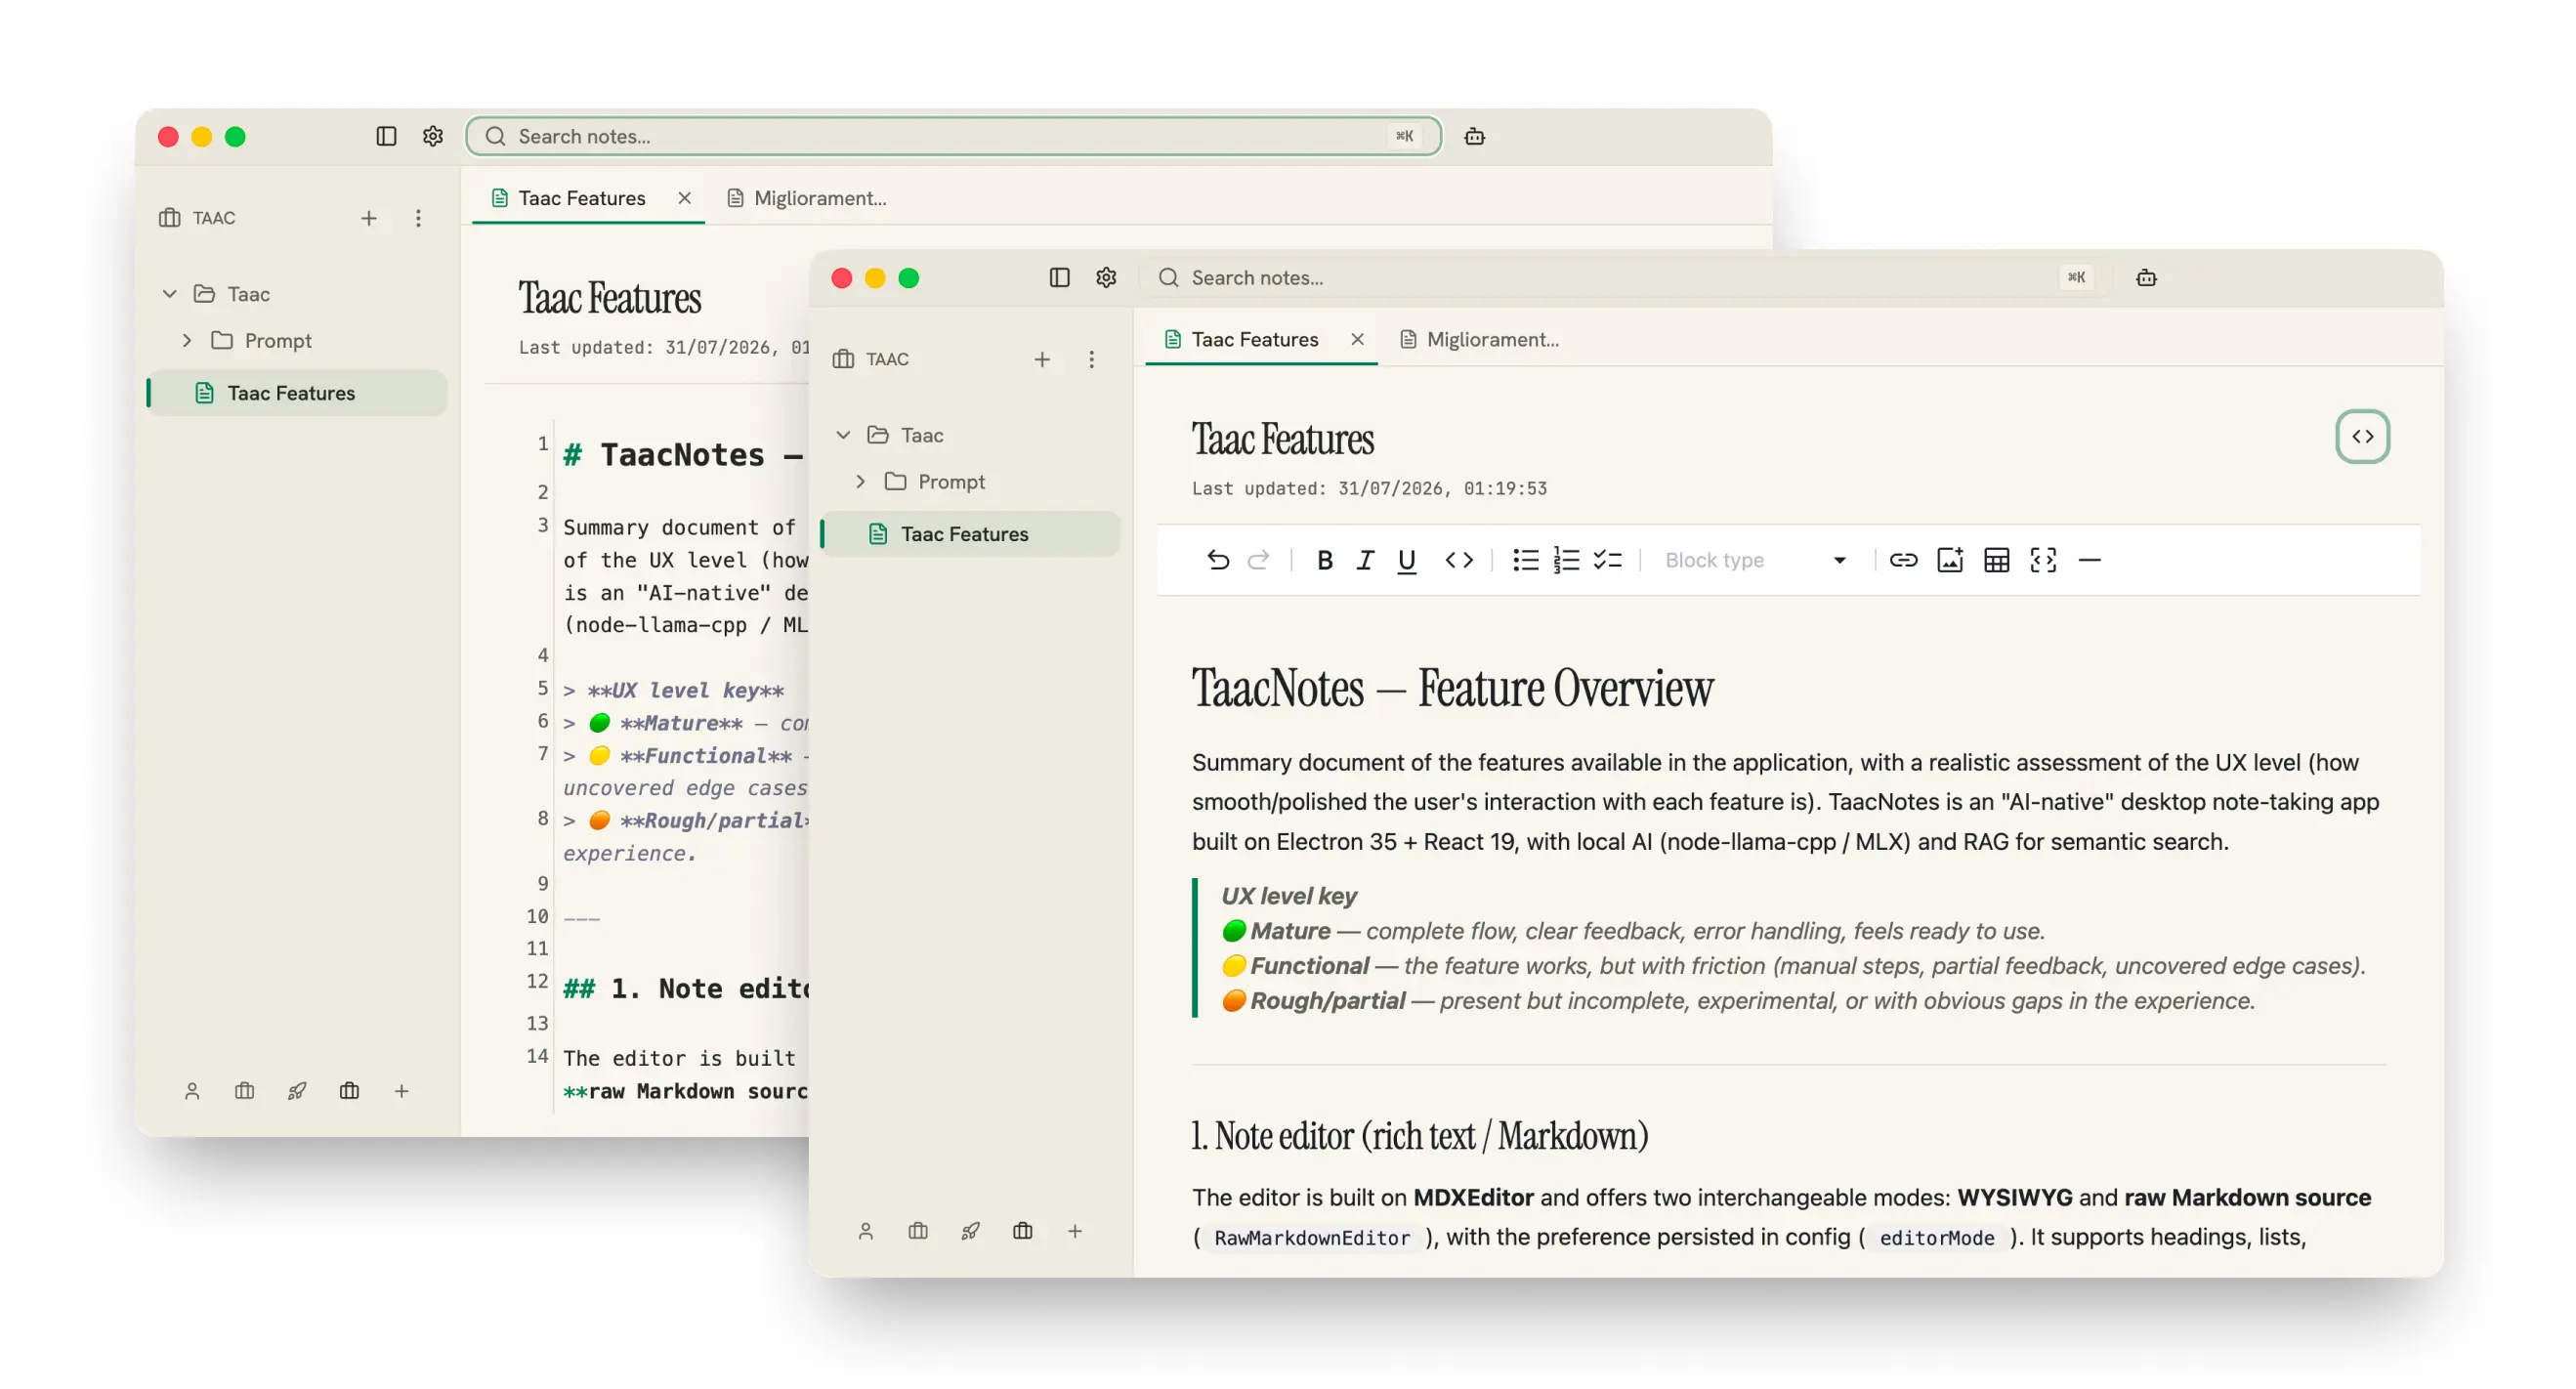Screen dimensions: 2576x1389
Task: Toggle underline formatting
Action: coord(1406,560)
